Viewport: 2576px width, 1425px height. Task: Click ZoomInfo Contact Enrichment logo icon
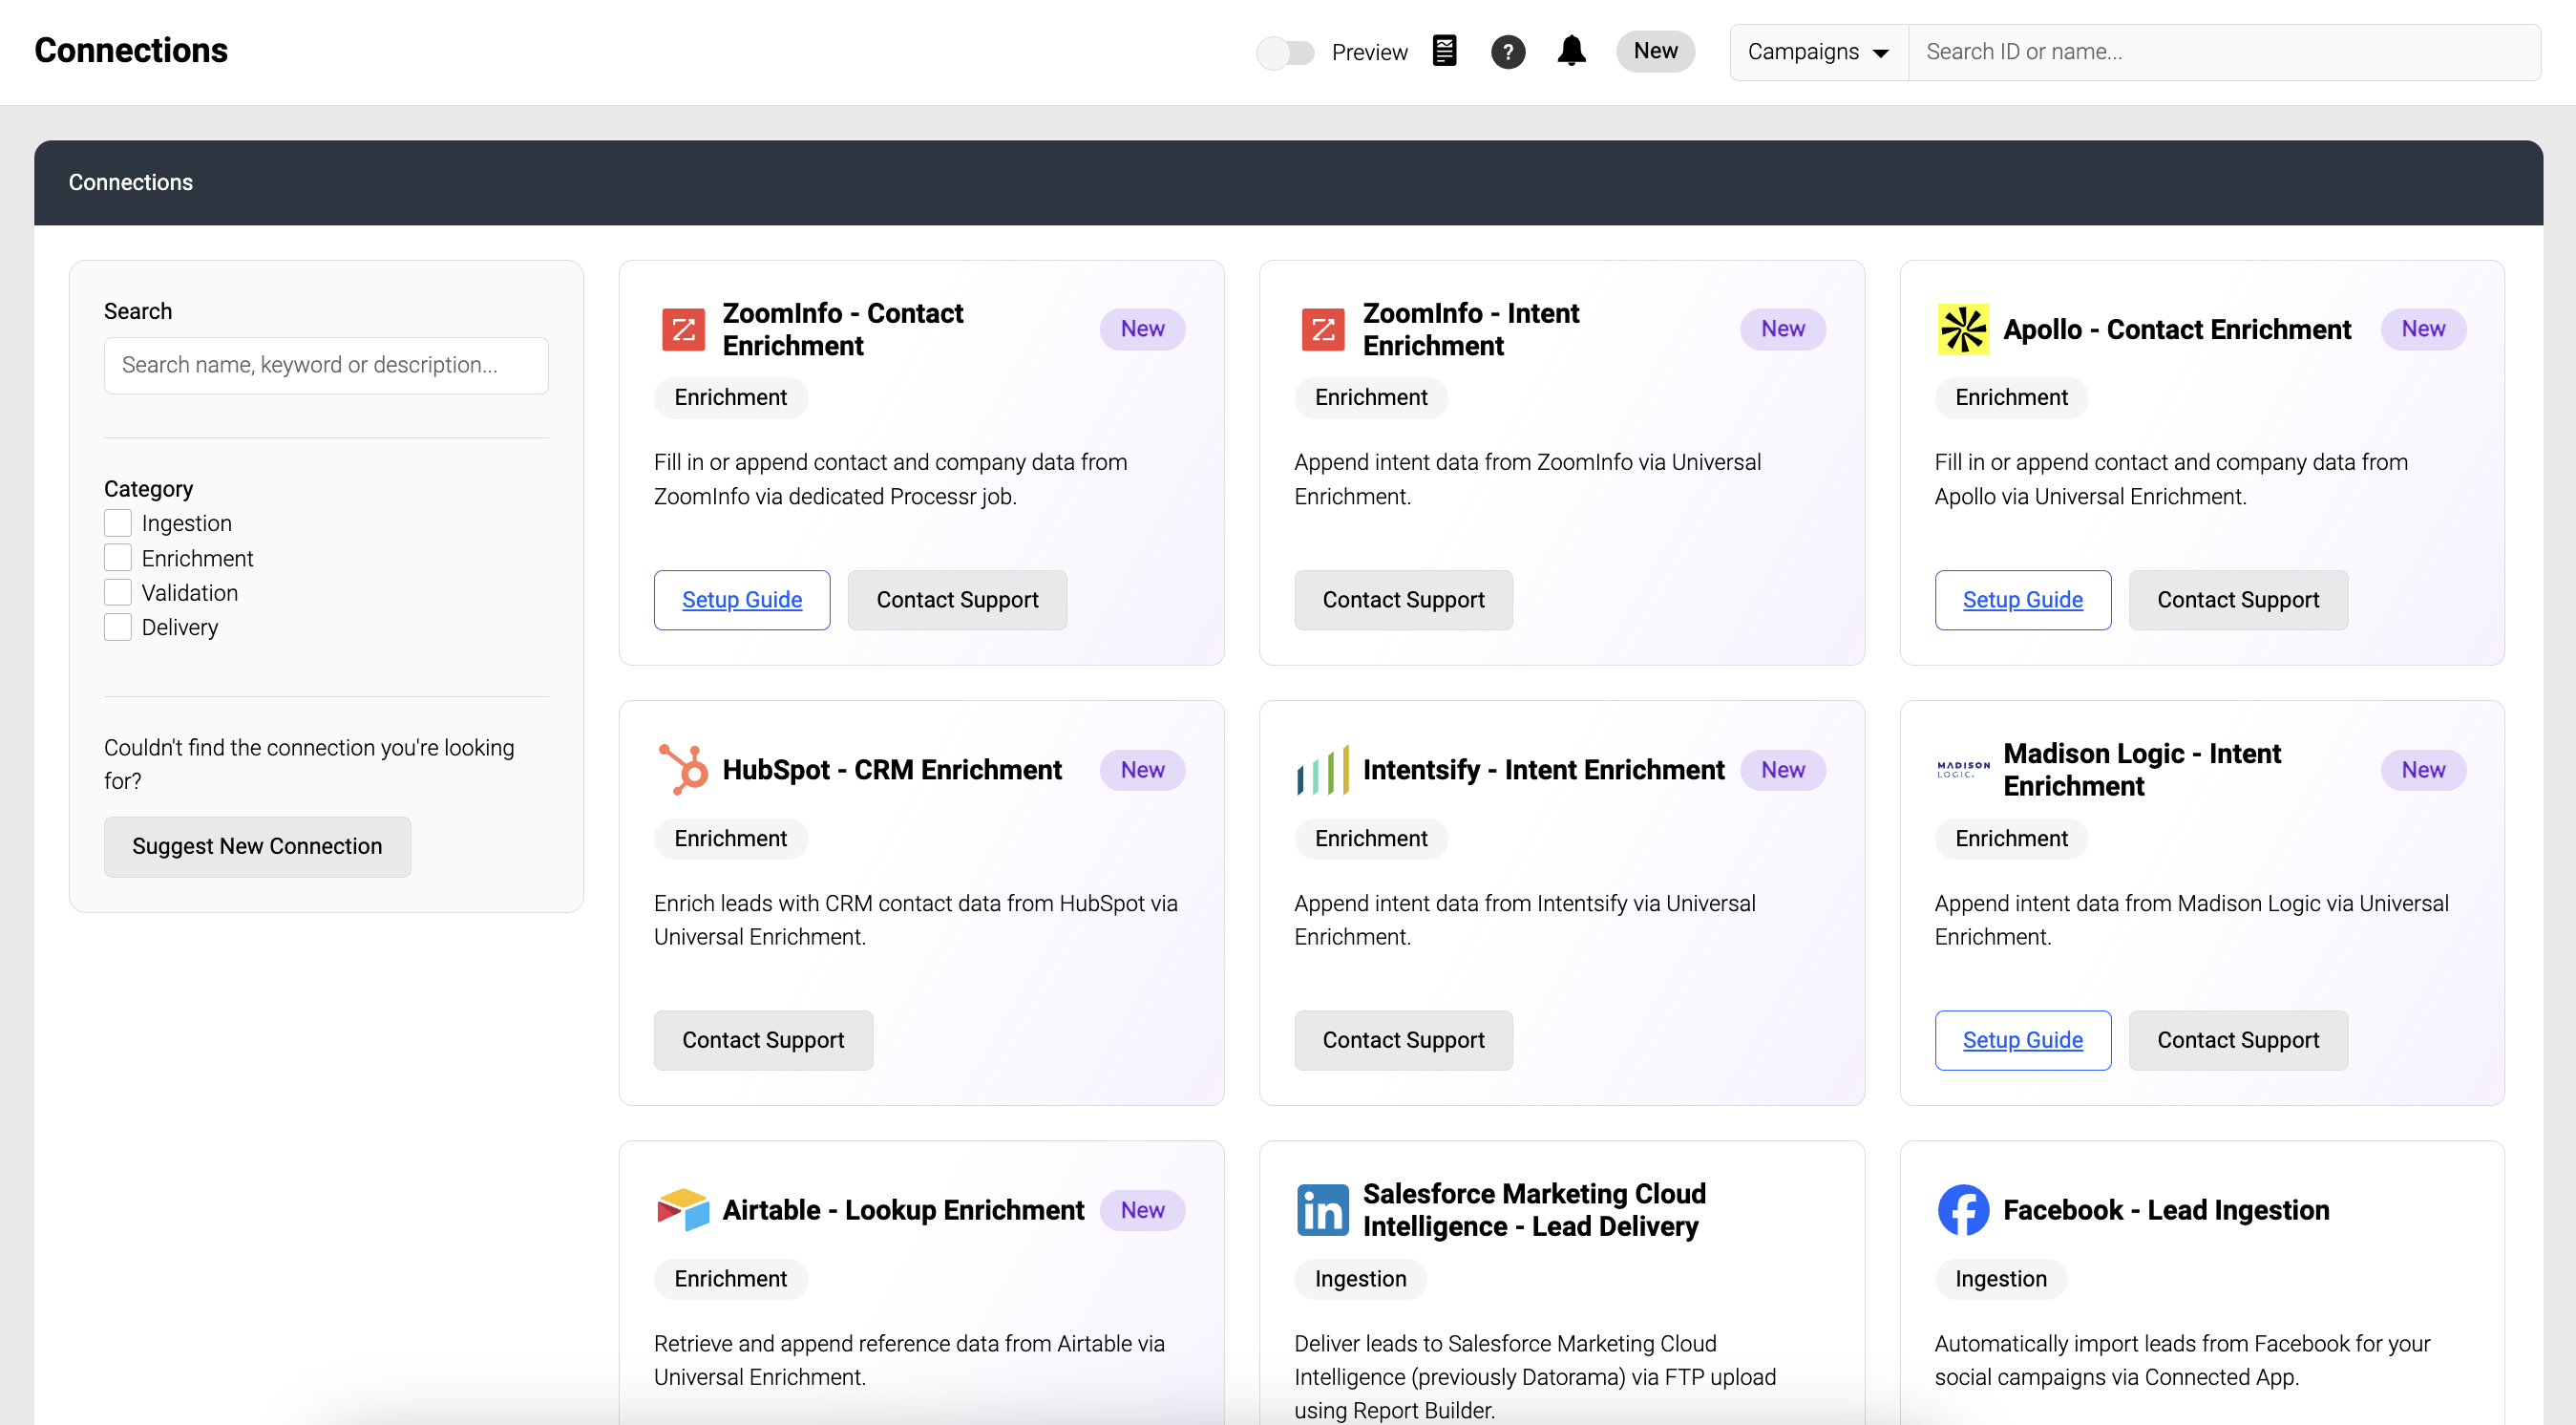(683, 329)
